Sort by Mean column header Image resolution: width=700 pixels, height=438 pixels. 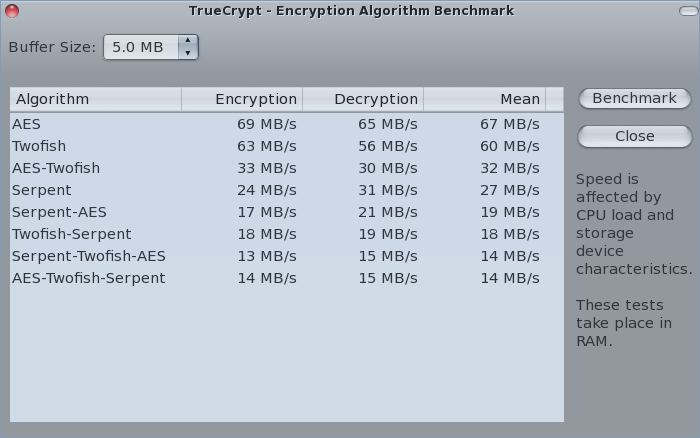click(484, 99)
